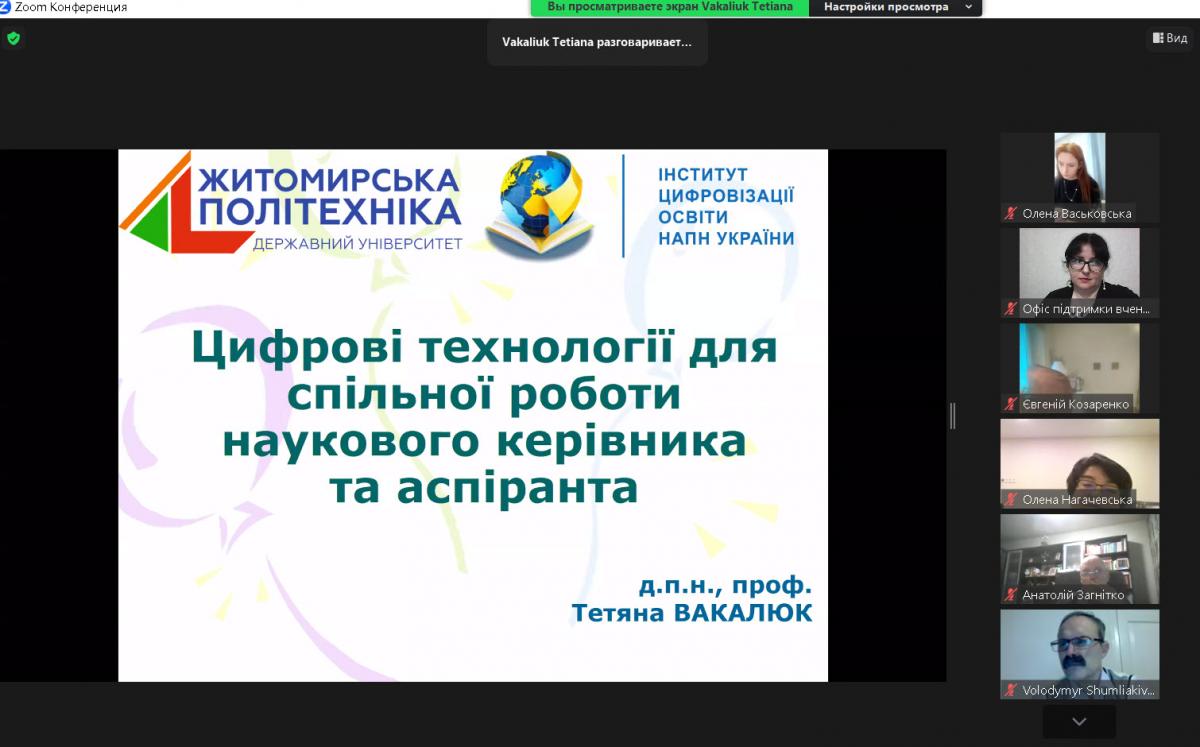Click the author name Тетяна ВАКАЛЮК on the slide

click(692, 612)
